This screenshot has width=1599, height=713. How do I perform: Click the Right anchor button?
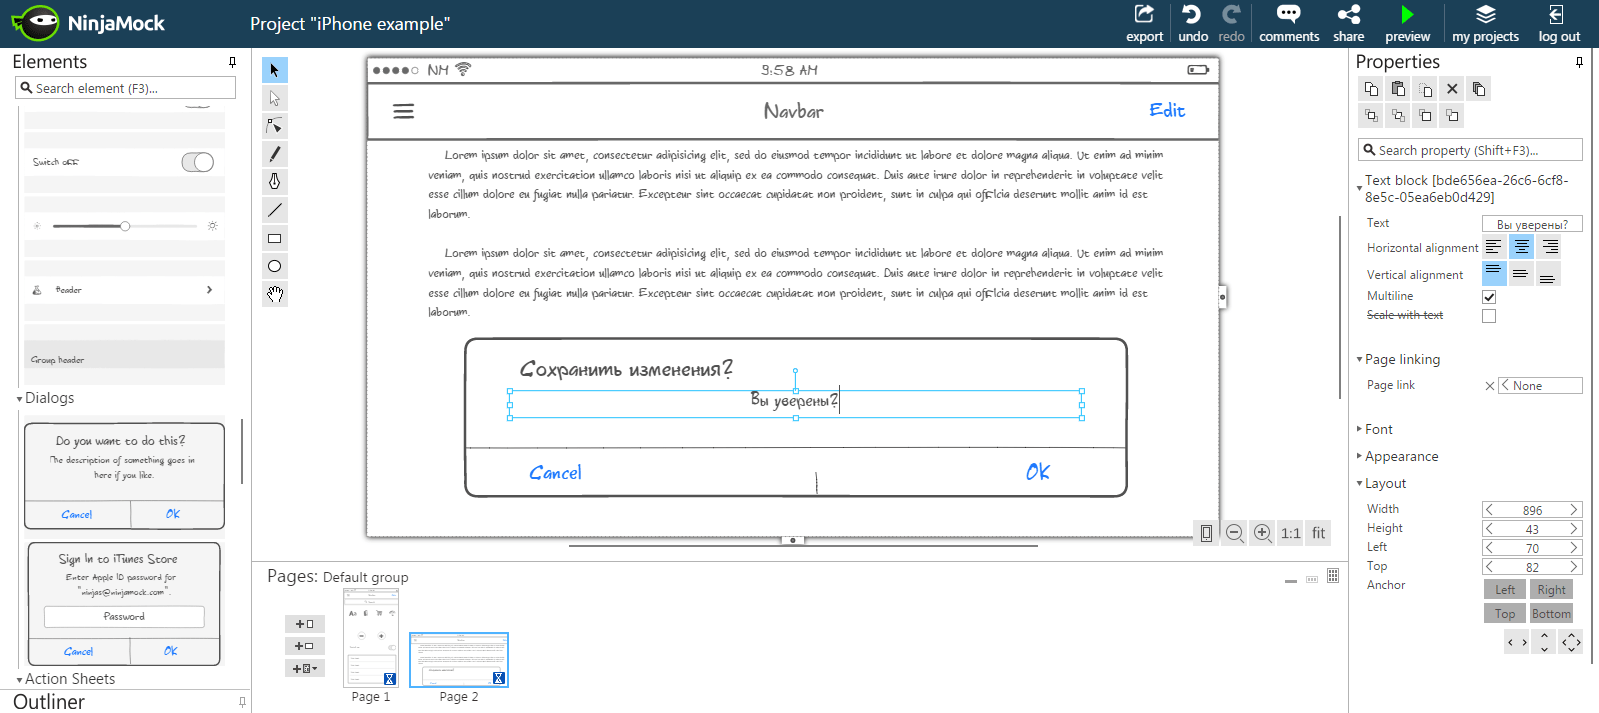tap(1551, 590)
